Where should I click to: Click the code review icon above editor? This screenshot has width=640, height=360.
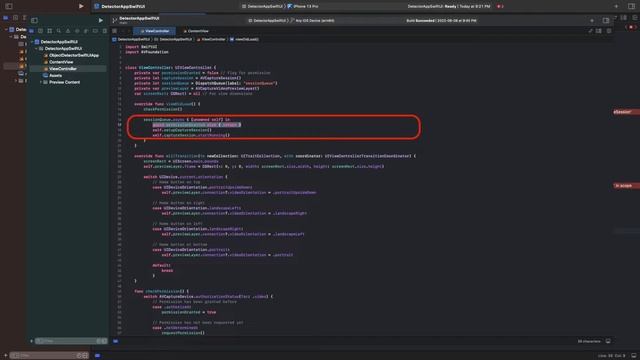[x=590, y=31]
